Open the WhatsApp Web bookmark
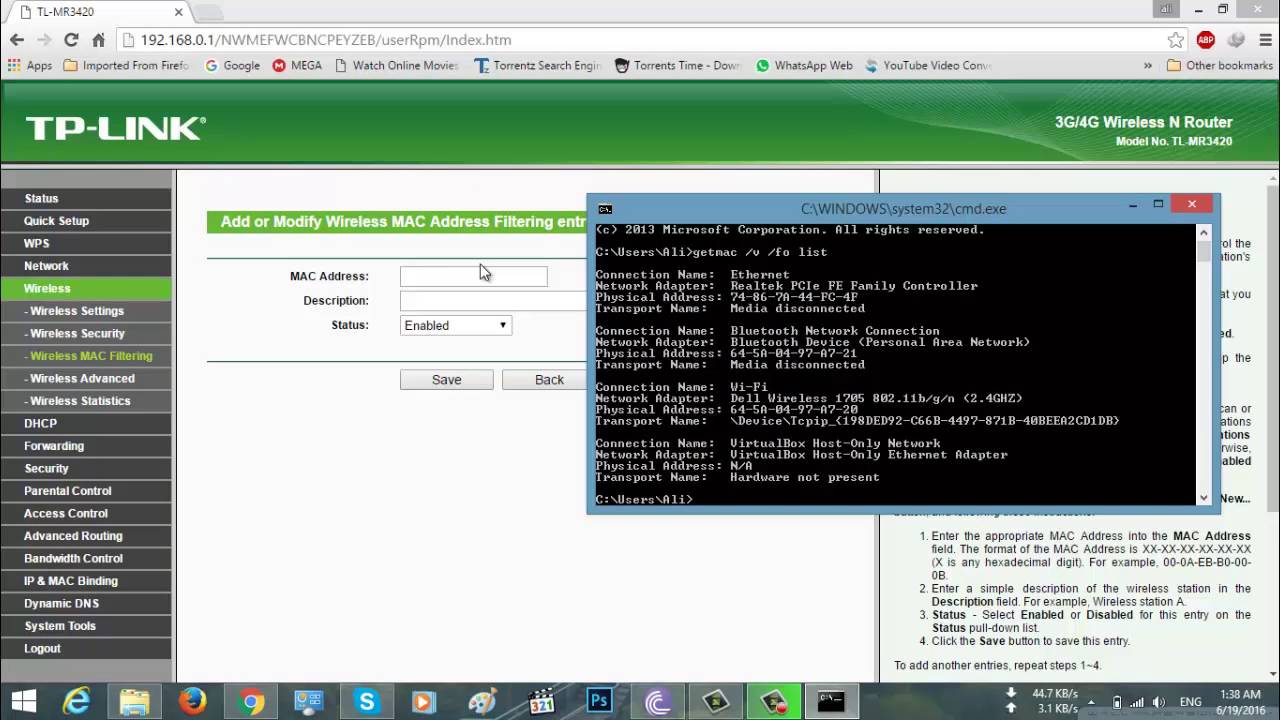The image size is (1280, 720). (804, 65)
